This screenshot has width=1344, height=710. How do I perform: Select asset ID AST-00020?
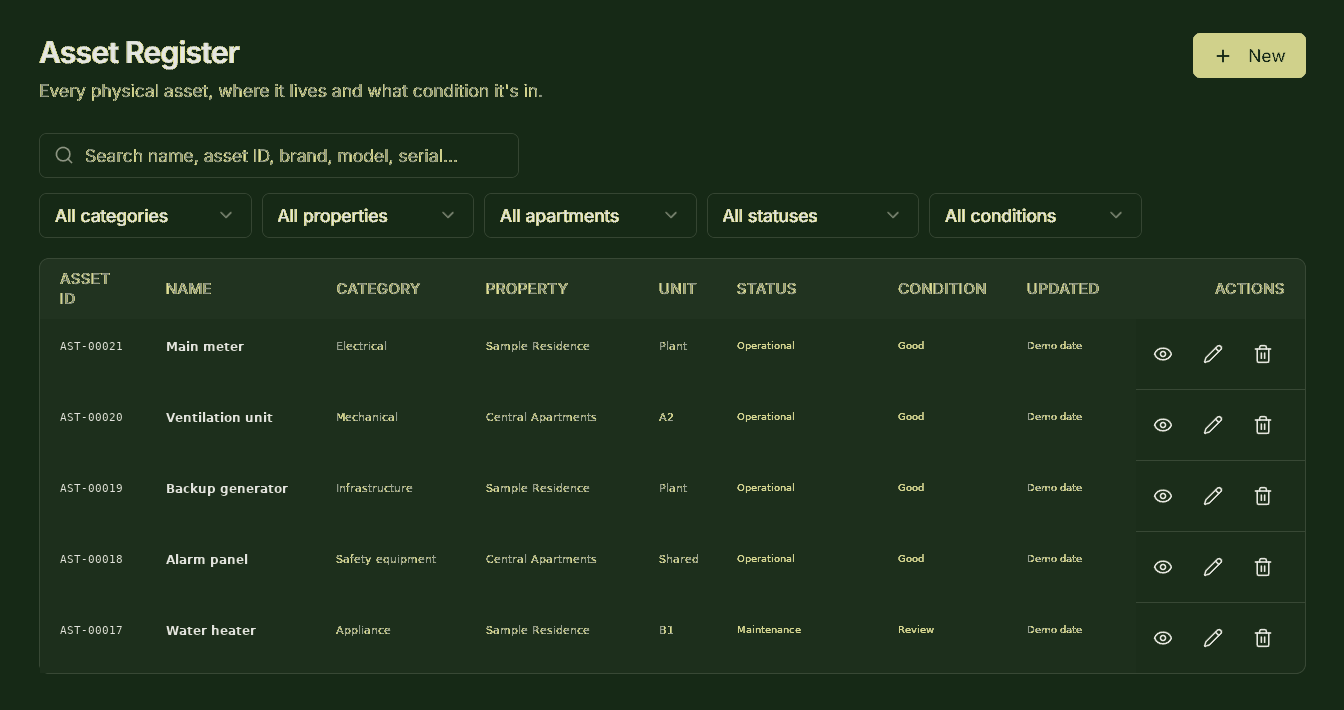click(x=91, y=417)
